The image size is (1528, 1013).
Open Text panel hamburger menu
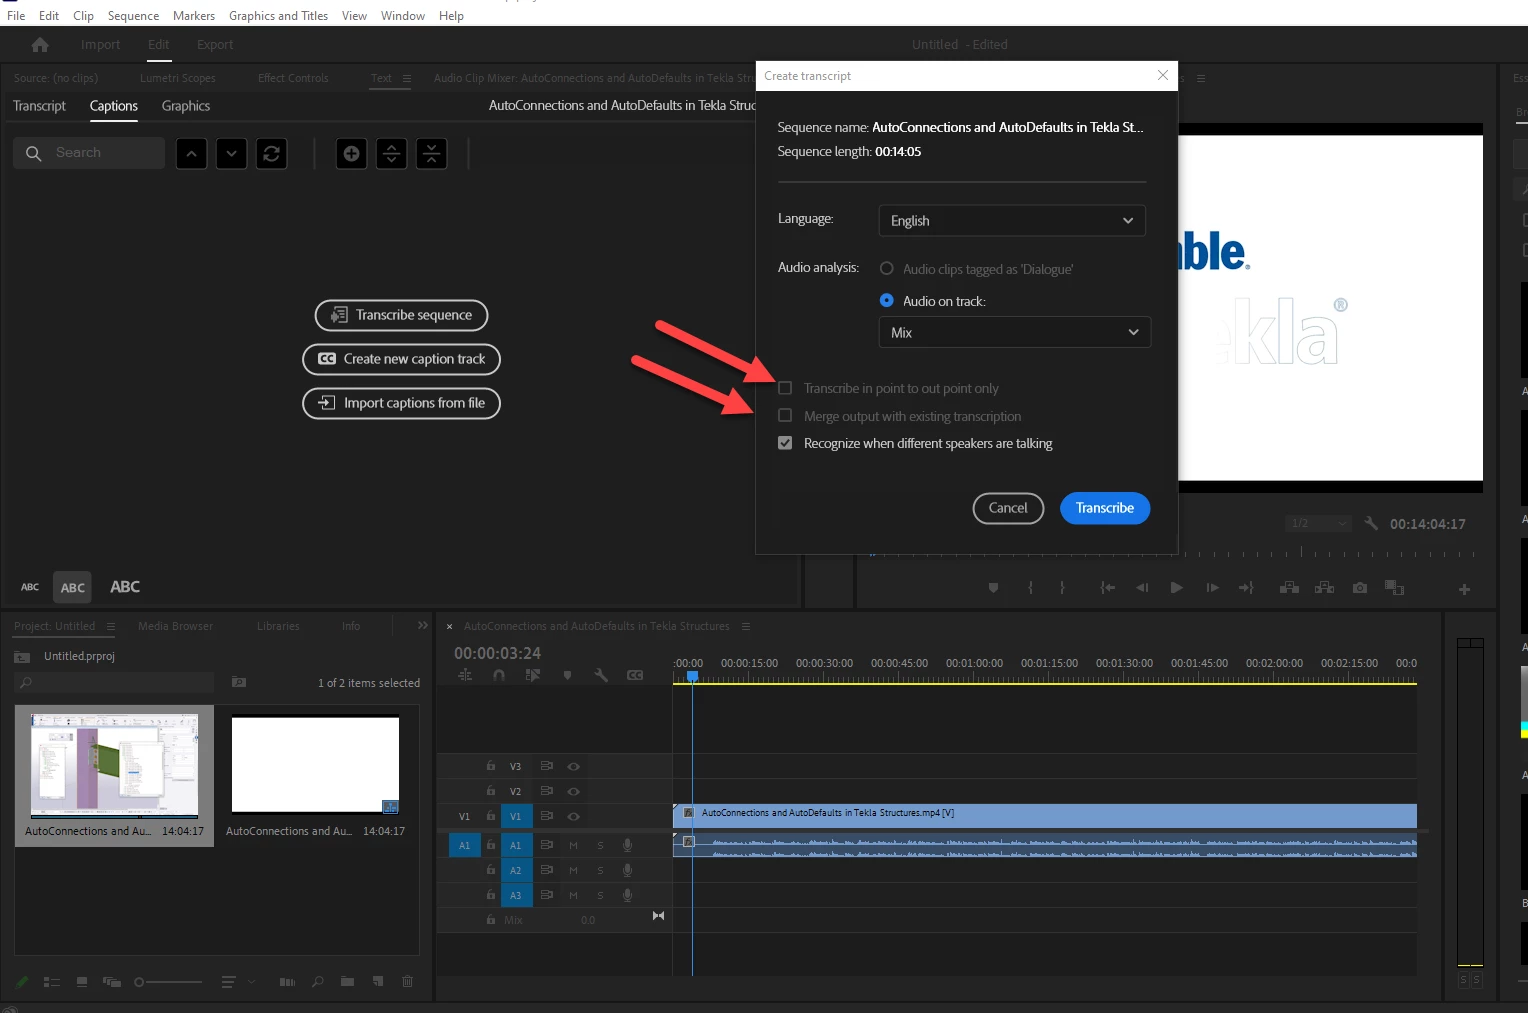click(407, 78)
